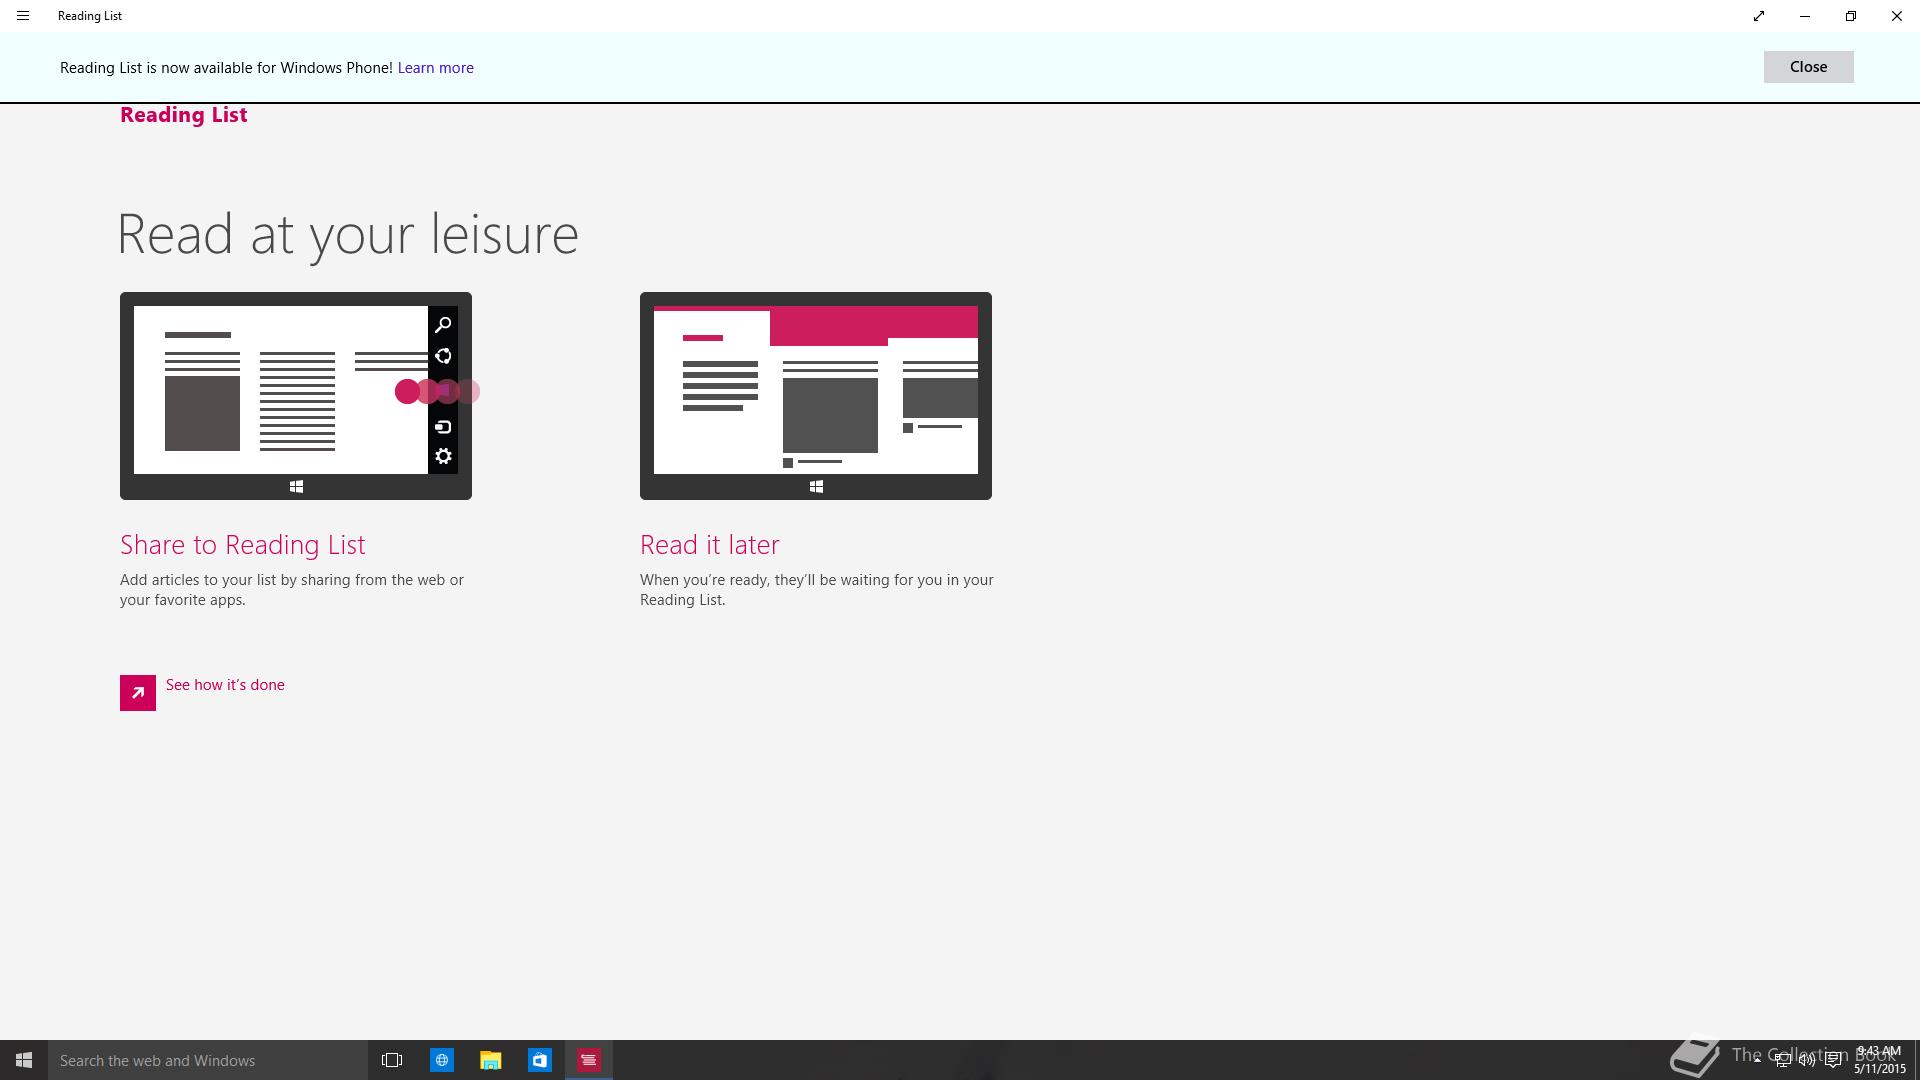Select the Reading List taskbar icon
The image size is (1920, 1080).
pos(588,1060)
